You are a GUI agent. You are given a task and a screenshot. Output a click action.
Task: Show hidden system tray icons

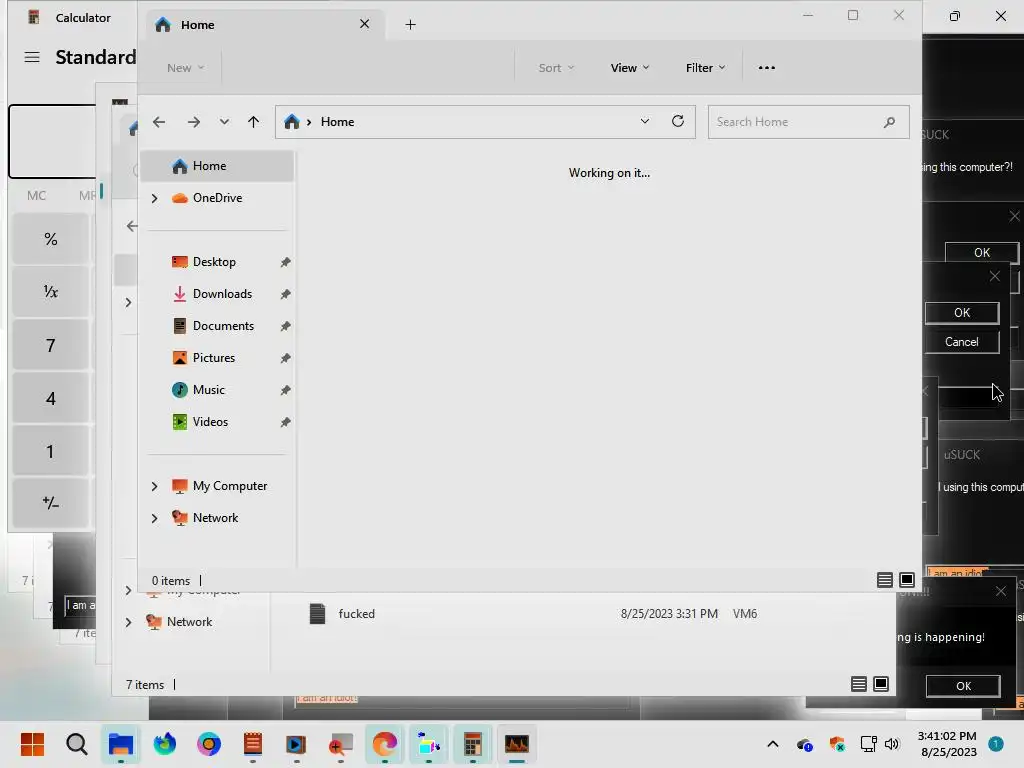pos(773,744)
